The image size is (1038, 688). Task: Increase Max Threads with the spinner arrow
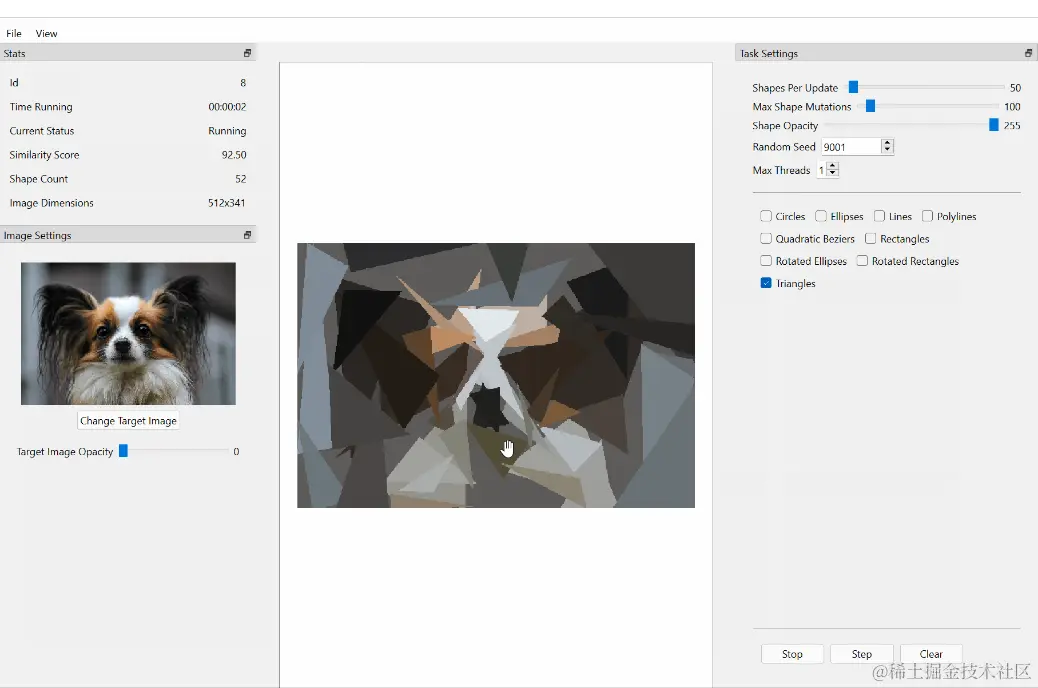pyautogui.click(x=830, y=166)
